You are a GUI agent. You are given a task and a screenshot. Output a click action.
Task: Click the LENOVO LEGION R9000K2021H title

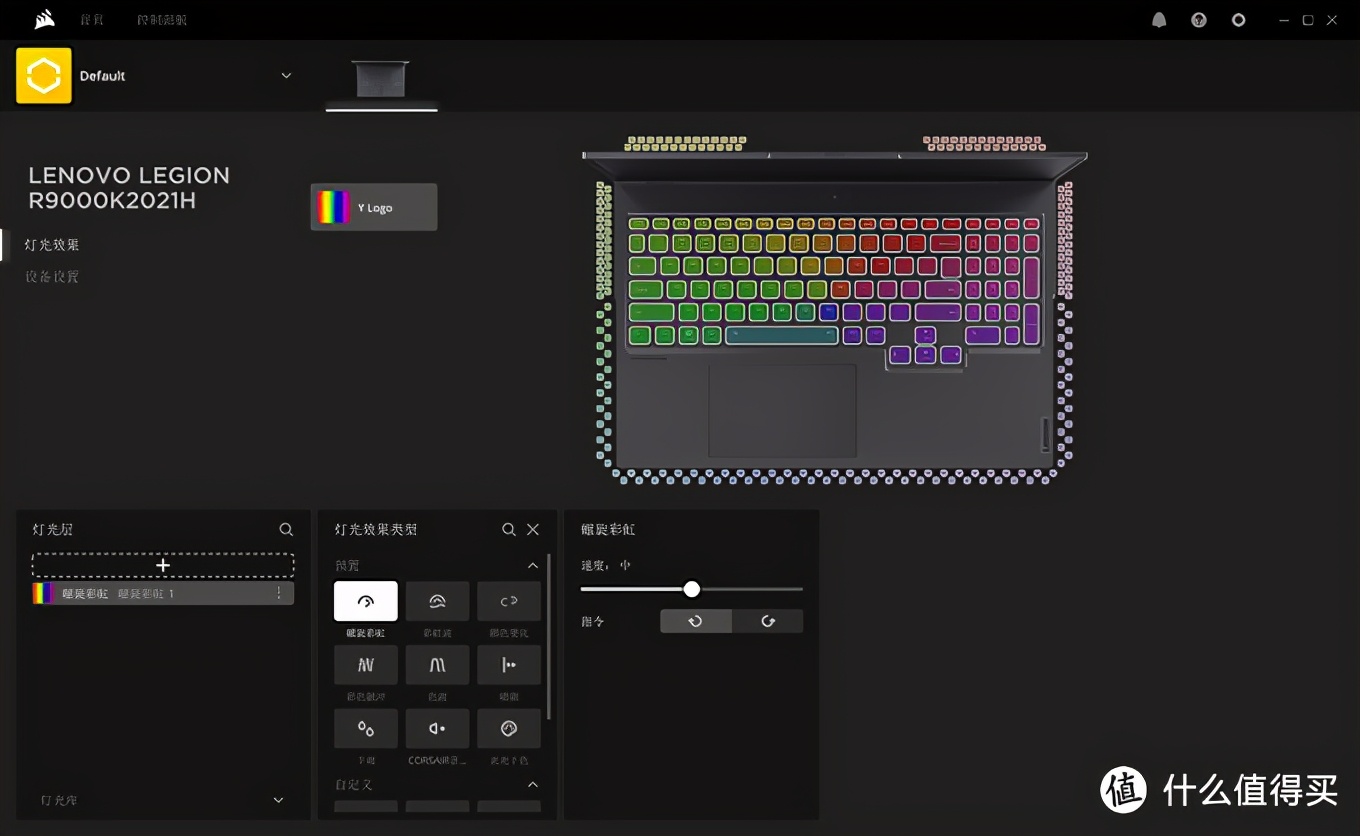pos(129,188)
